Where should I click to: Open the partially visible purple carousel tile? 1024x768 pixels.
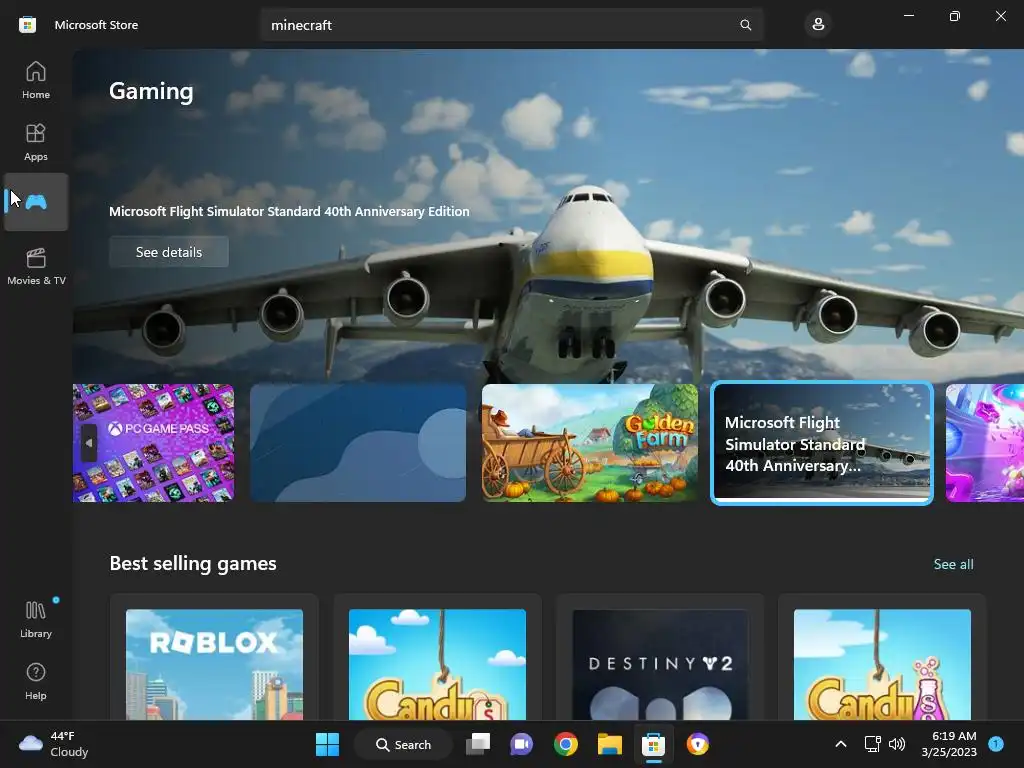[x=985, y=443]
